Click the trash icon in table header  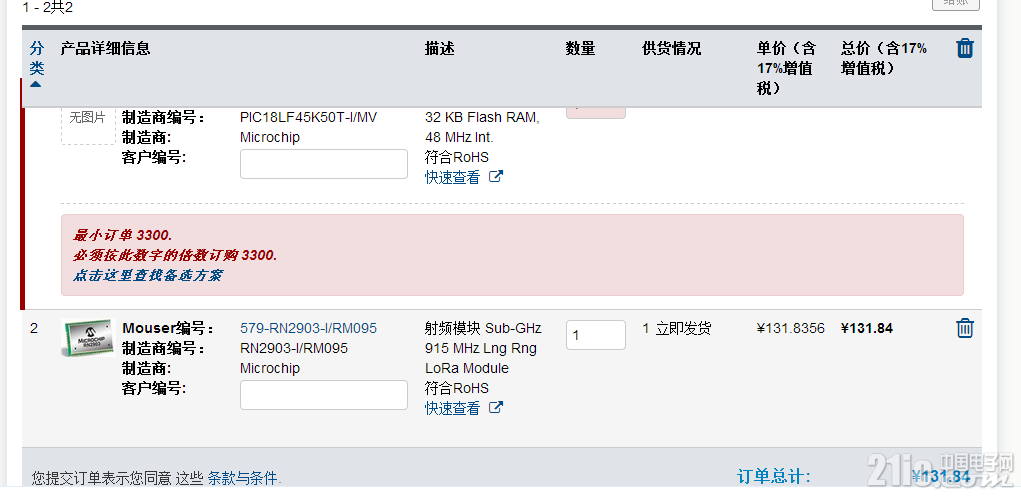point(964,48)
